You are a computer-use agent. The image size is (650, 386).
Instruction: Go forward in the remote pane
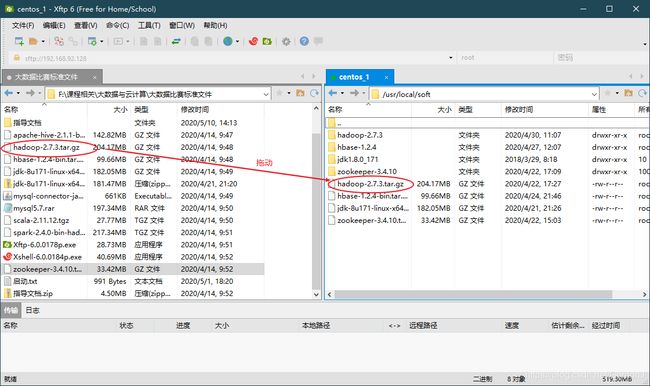click(354, 93)
